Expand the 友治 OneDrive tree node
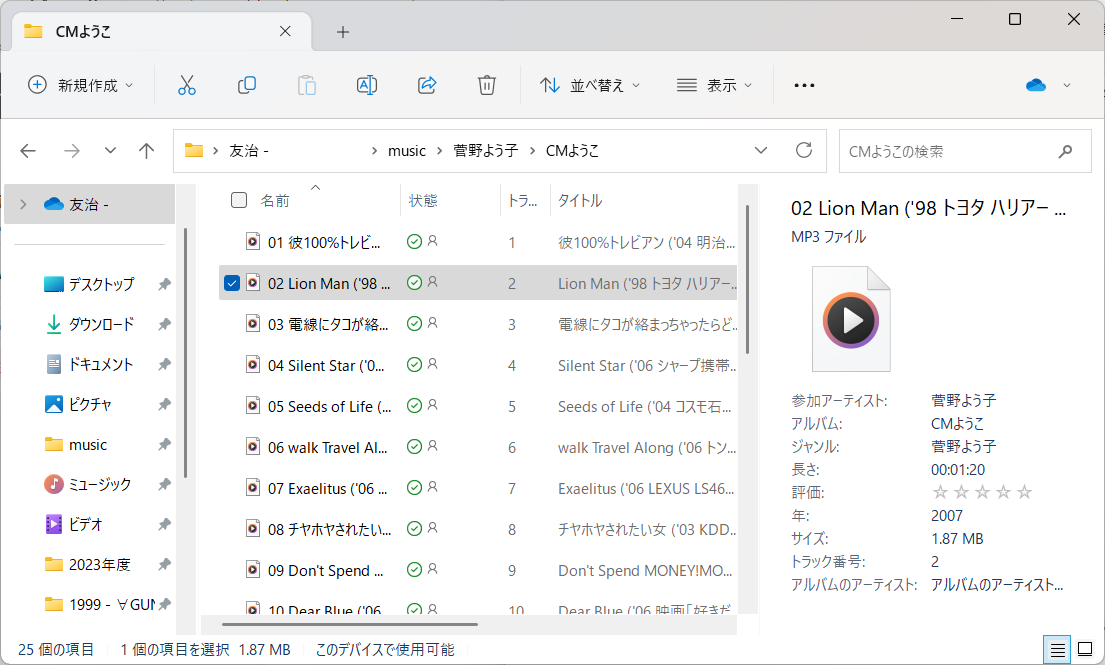Screen dimensions: 1105x665 coord(23,204)
